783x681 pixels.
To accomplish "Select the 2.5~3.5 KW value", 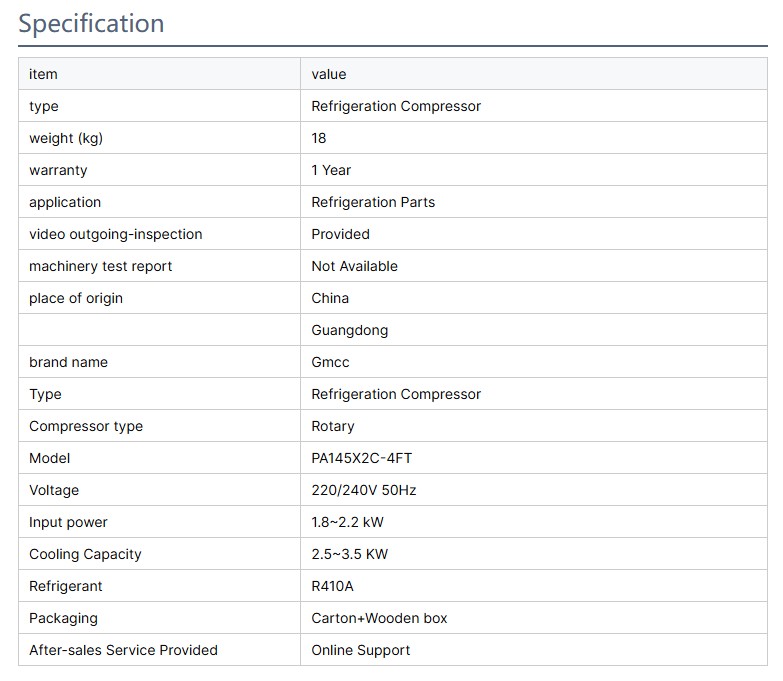I will click(x=349, y=554).
